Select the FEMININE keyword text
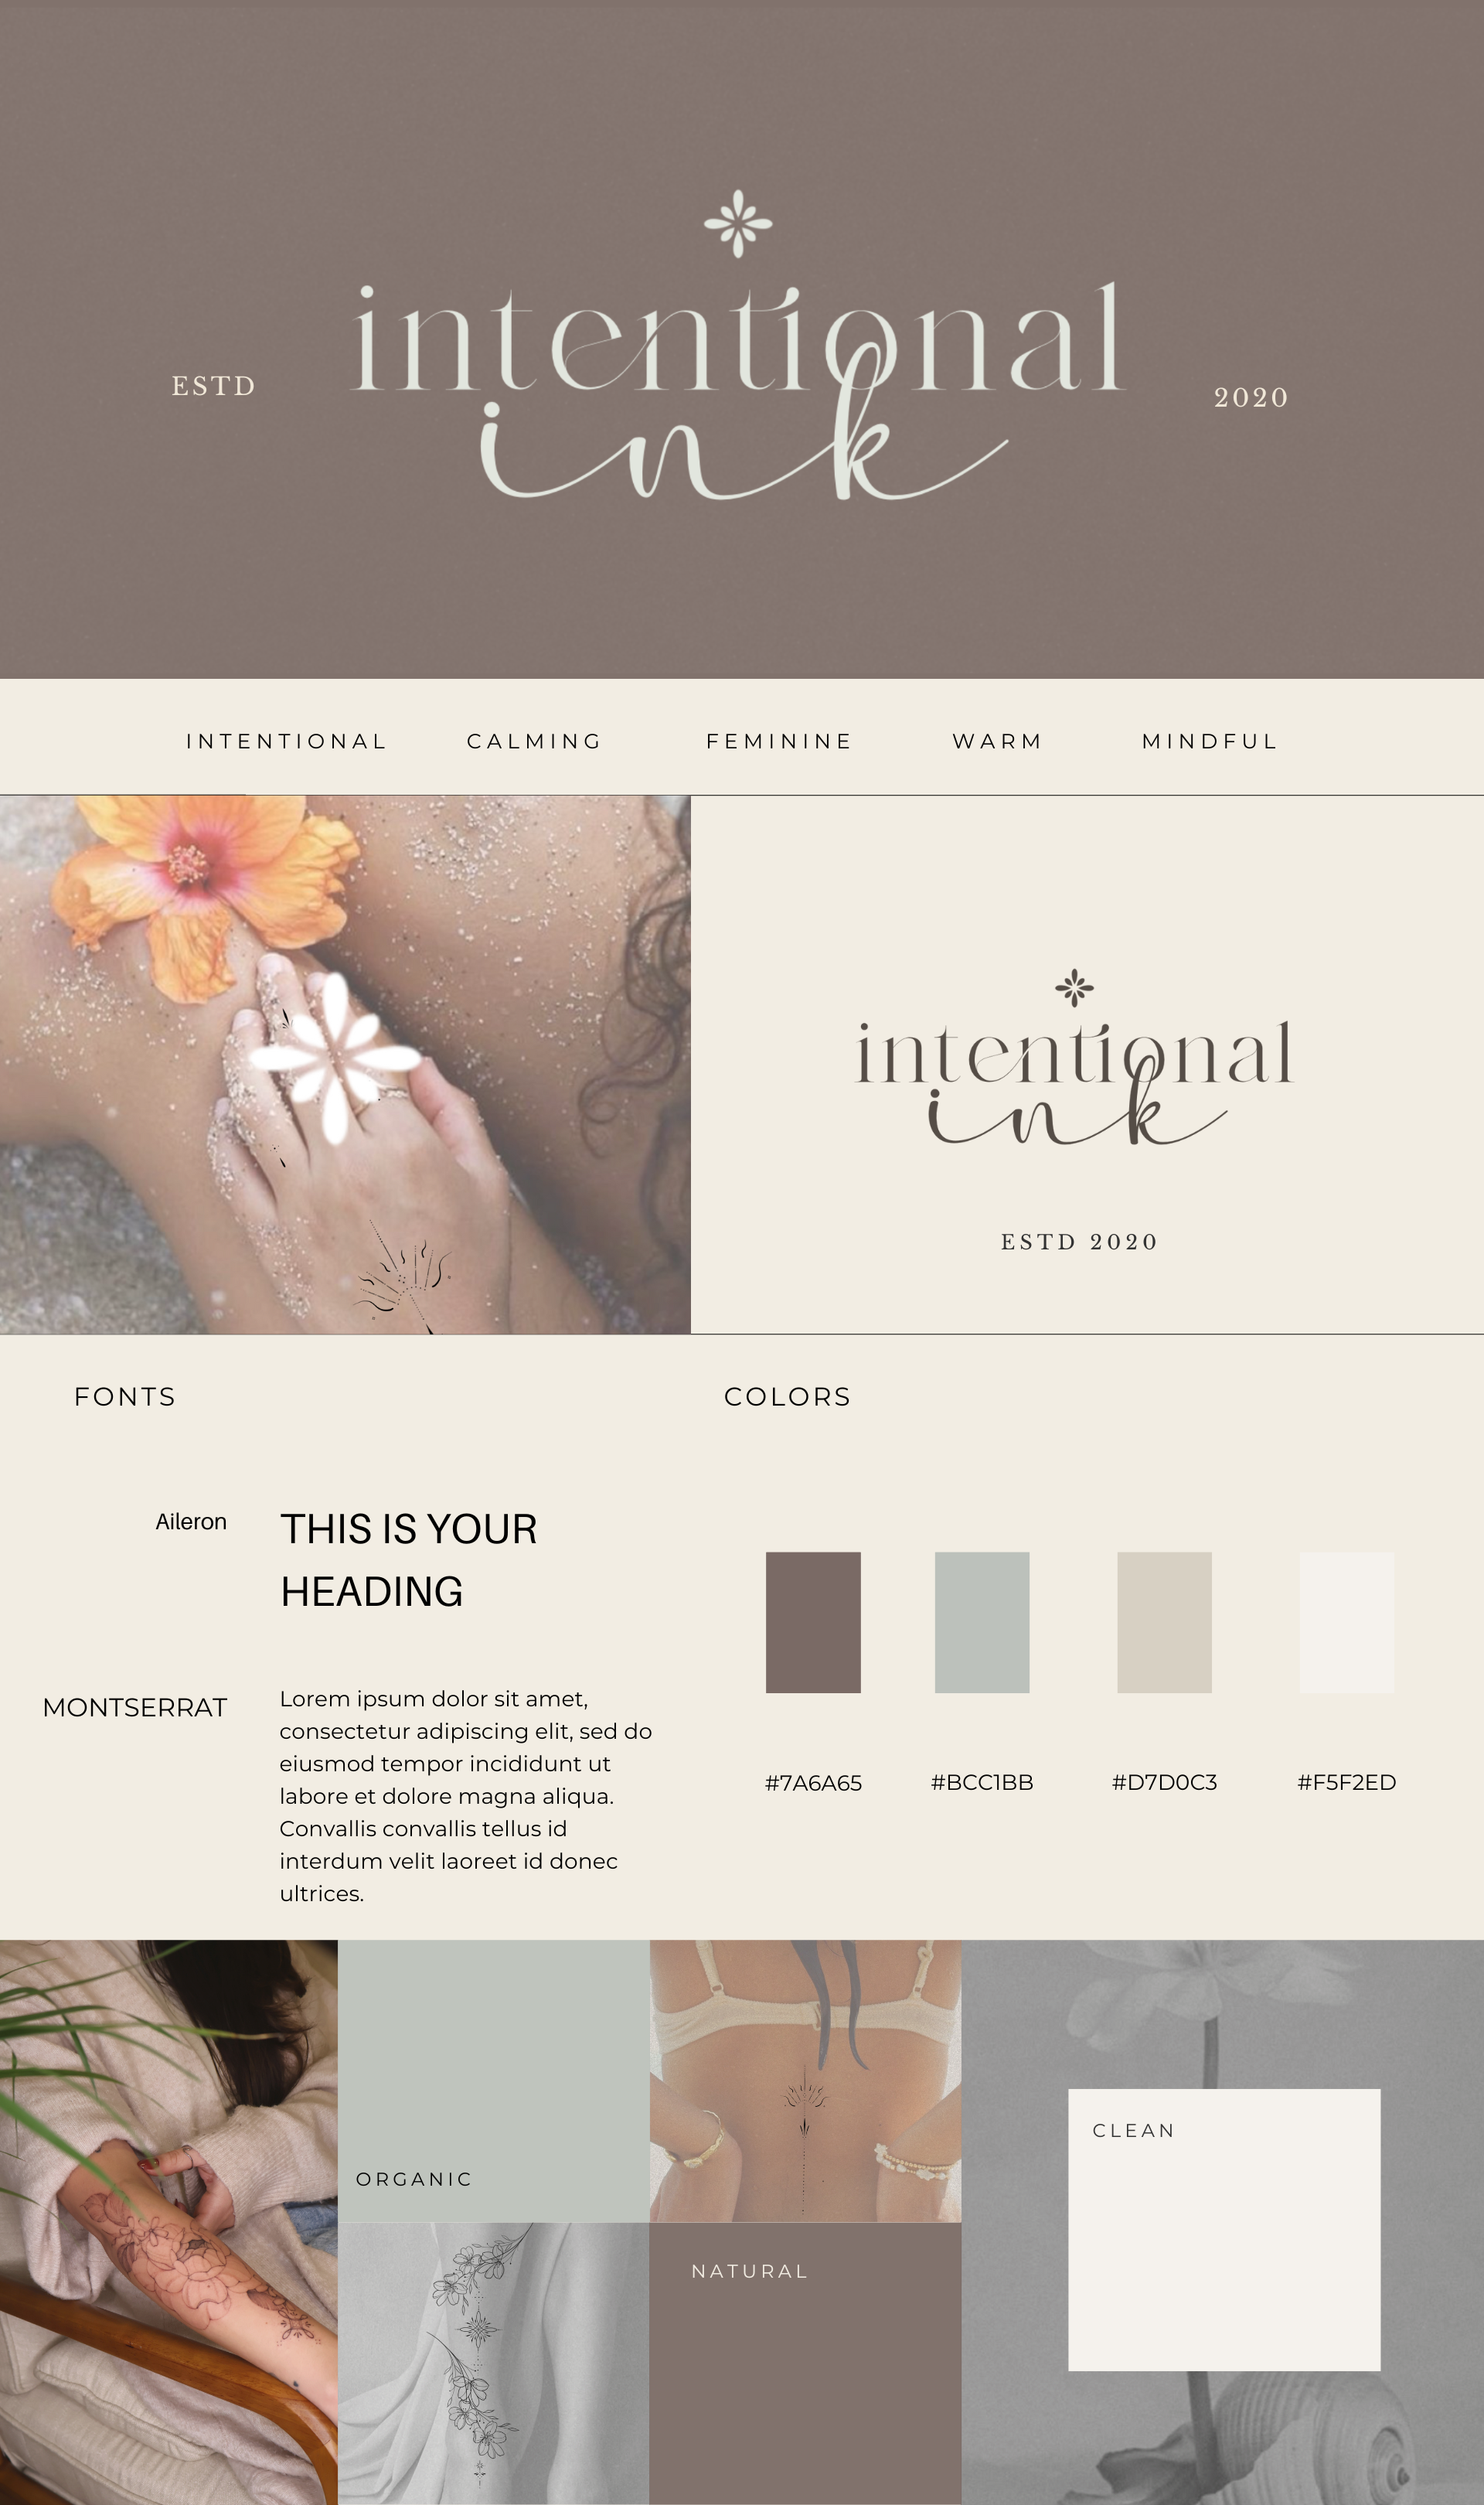The width and height of the screenshot is (1484, 2505). pyautogui.click(x=779, y=741)
